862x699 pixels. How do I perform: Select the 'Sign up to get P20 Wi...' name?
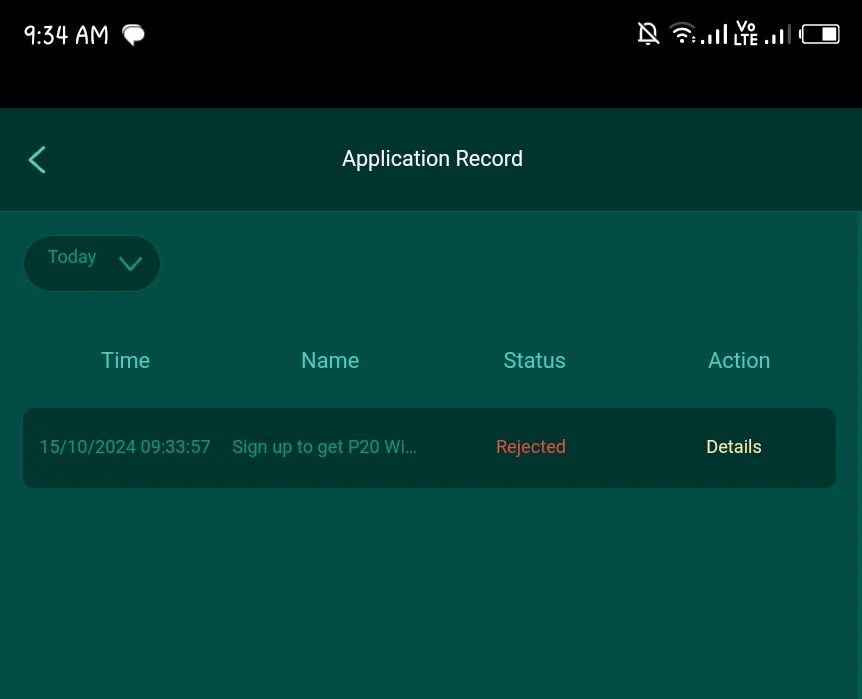coord(324,447)
